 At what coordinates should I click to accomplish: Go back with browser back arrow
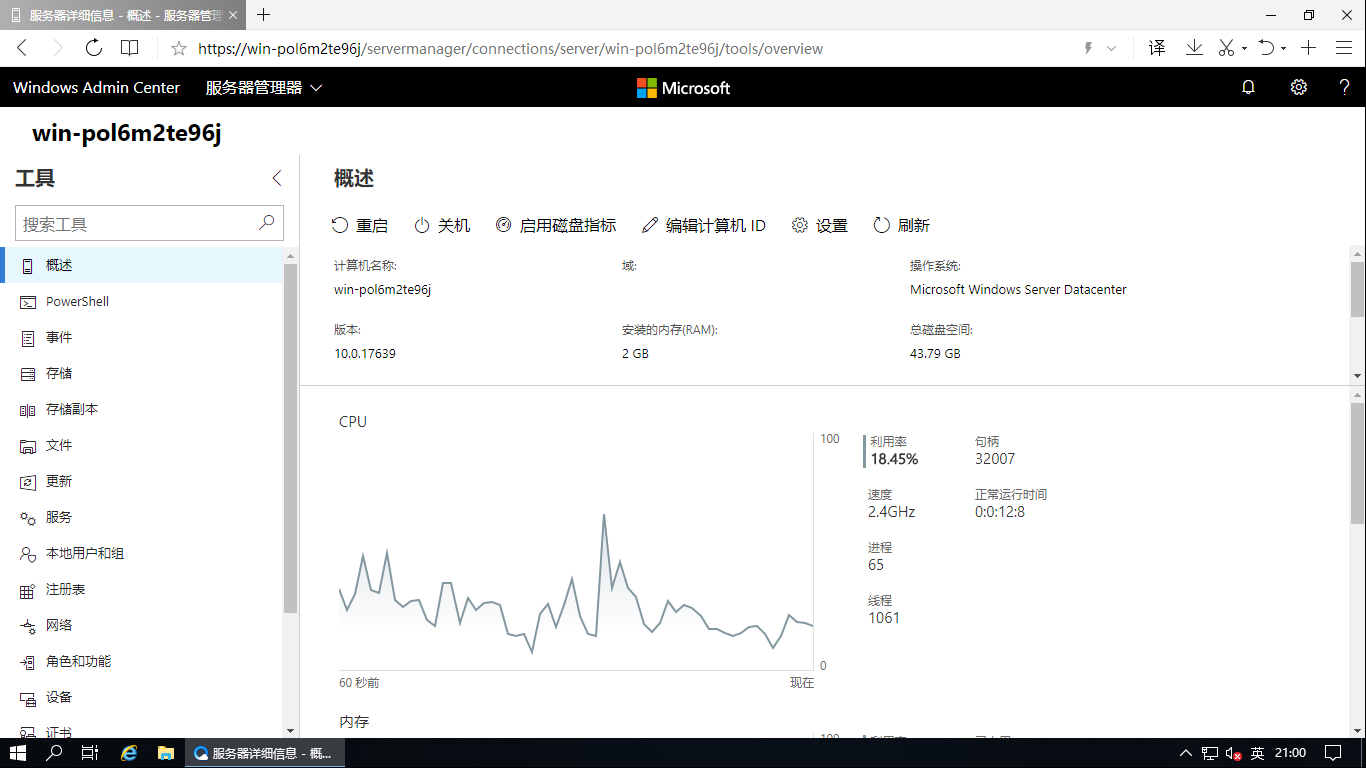pos(23,48)
